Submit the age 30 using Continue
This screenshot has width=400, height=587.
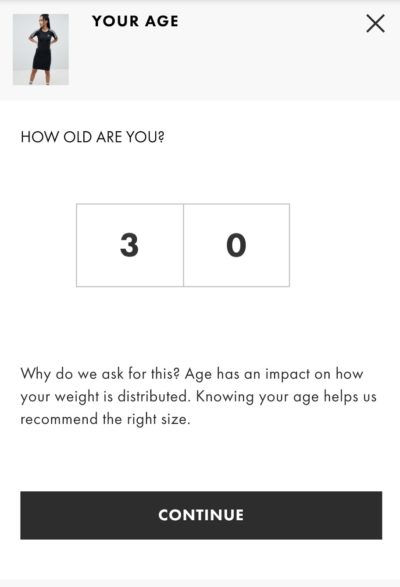[x=201, y=515]
